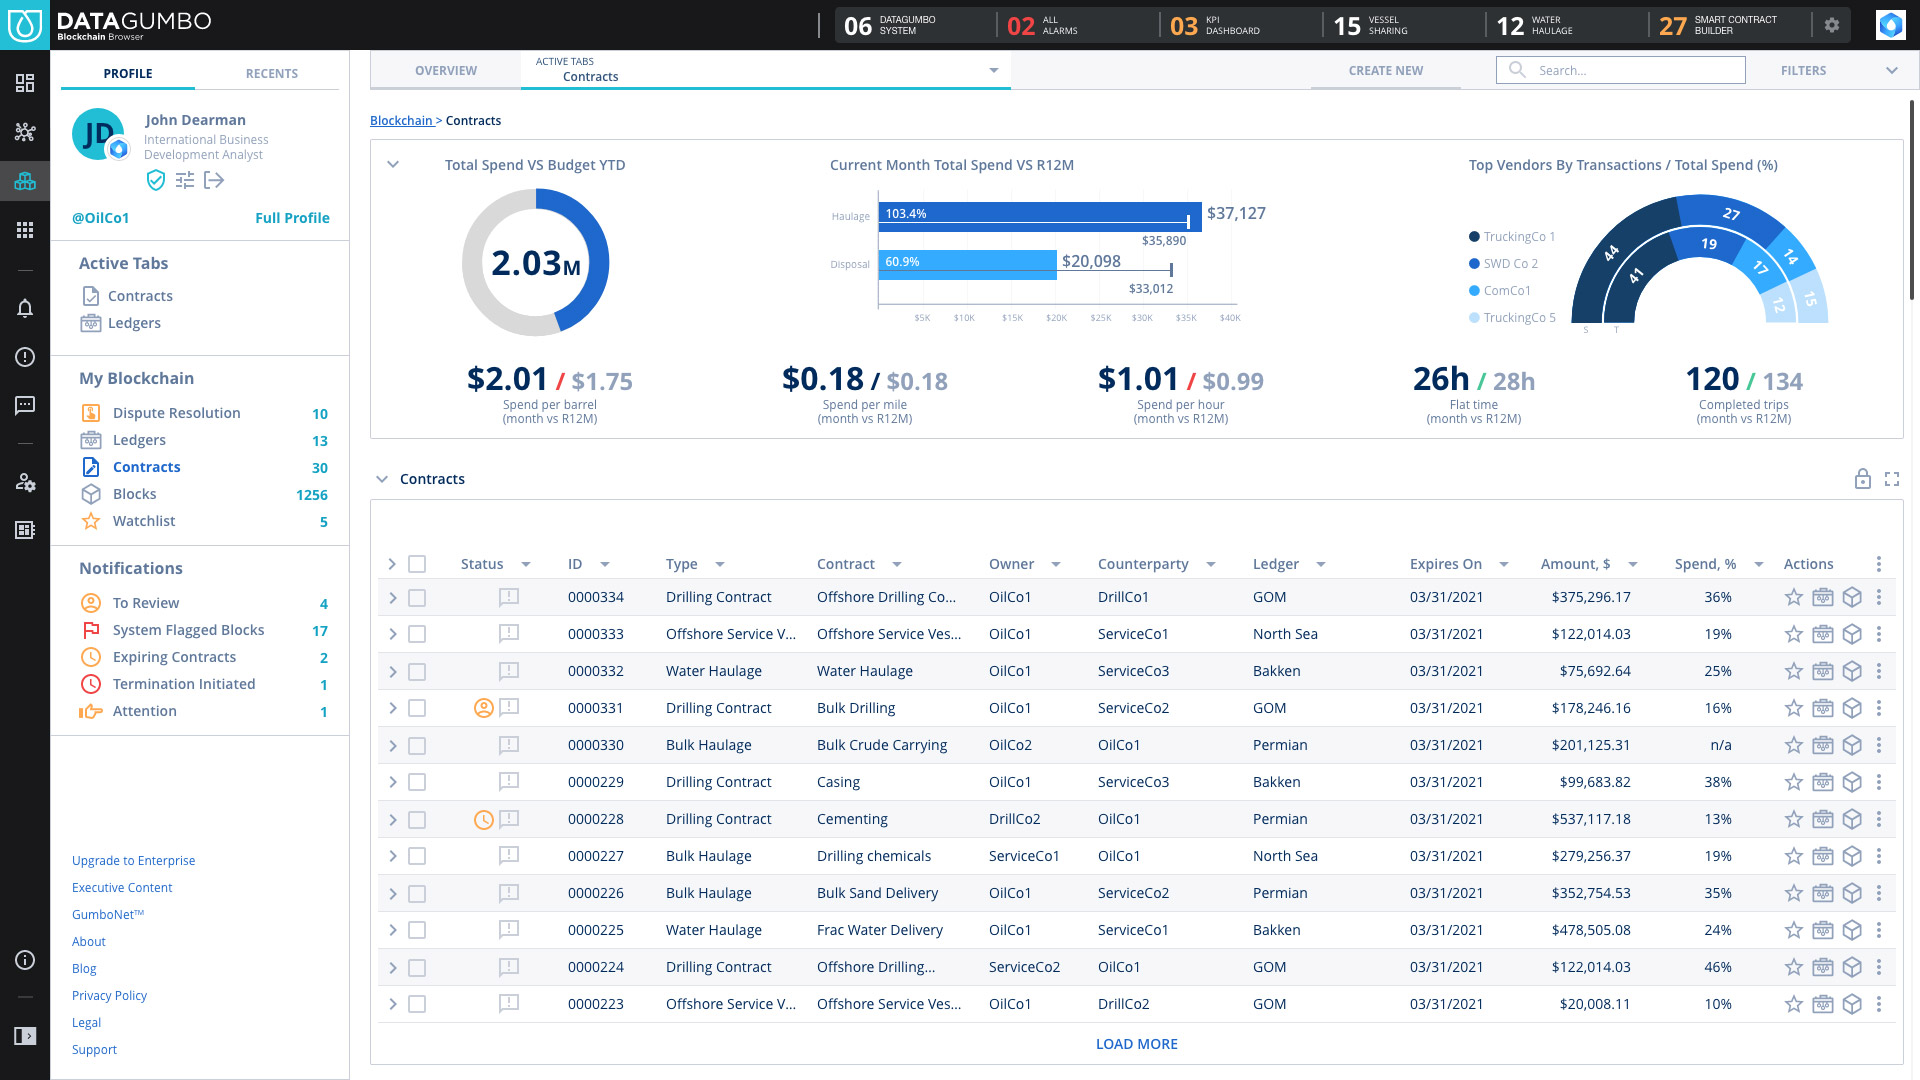1920x1080 pixels.
Task: Open the Full Profile link
Action: tap(292, 218)
